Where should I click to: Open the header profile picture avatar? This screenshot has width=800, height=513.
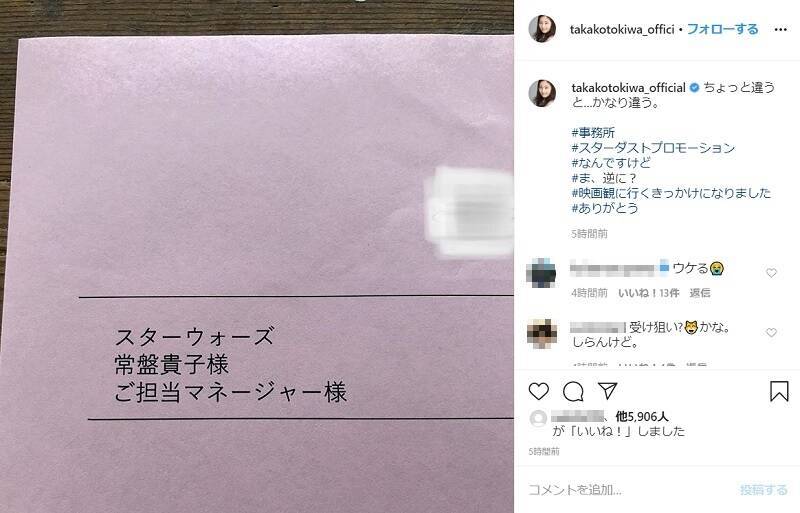[x=542, y=29]
